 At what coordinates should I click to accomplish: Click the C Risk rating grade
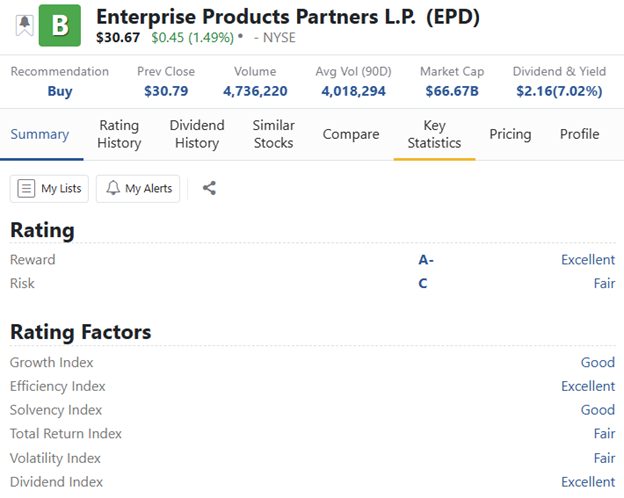423,284
